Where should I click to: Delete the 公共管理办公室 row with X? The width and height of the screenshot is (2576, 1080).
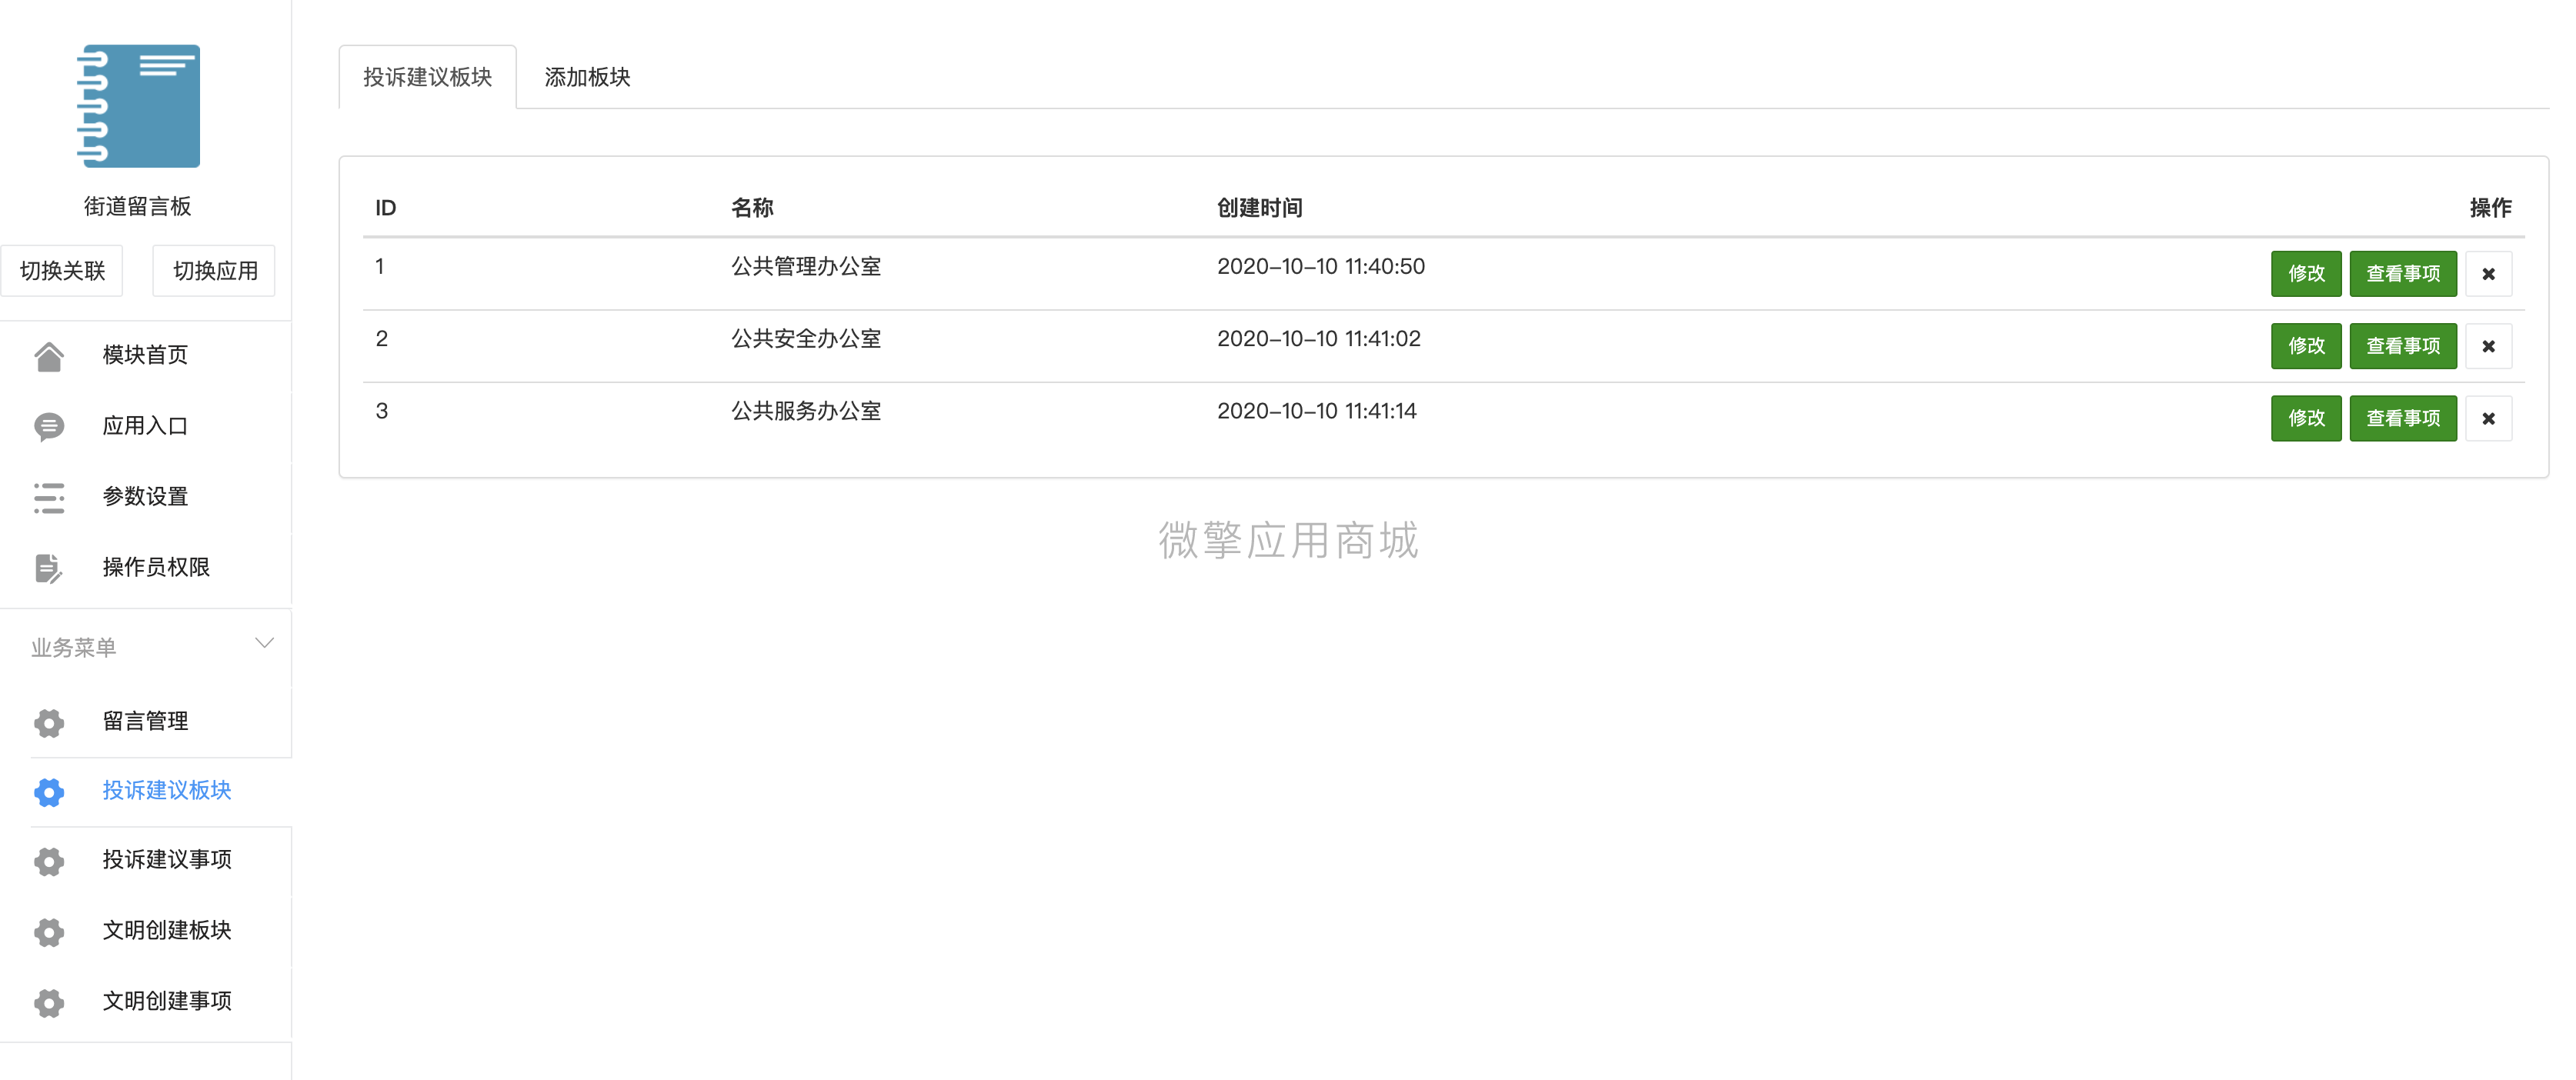pos(2488,274)
